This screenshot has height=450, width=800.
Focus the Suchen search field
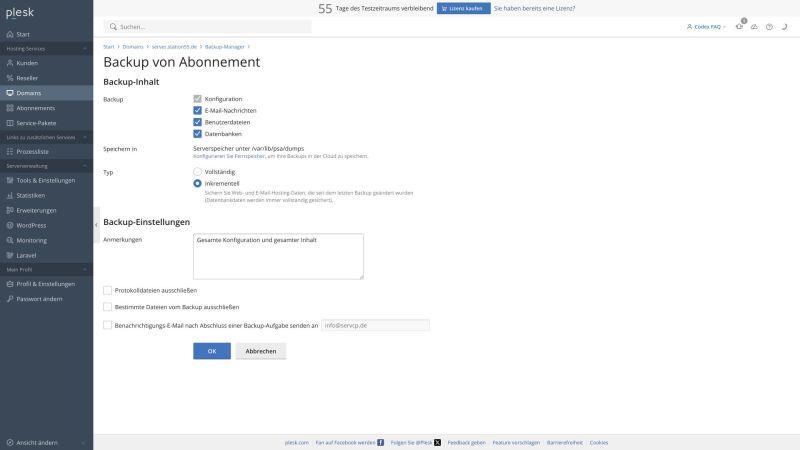coord(208,27)
